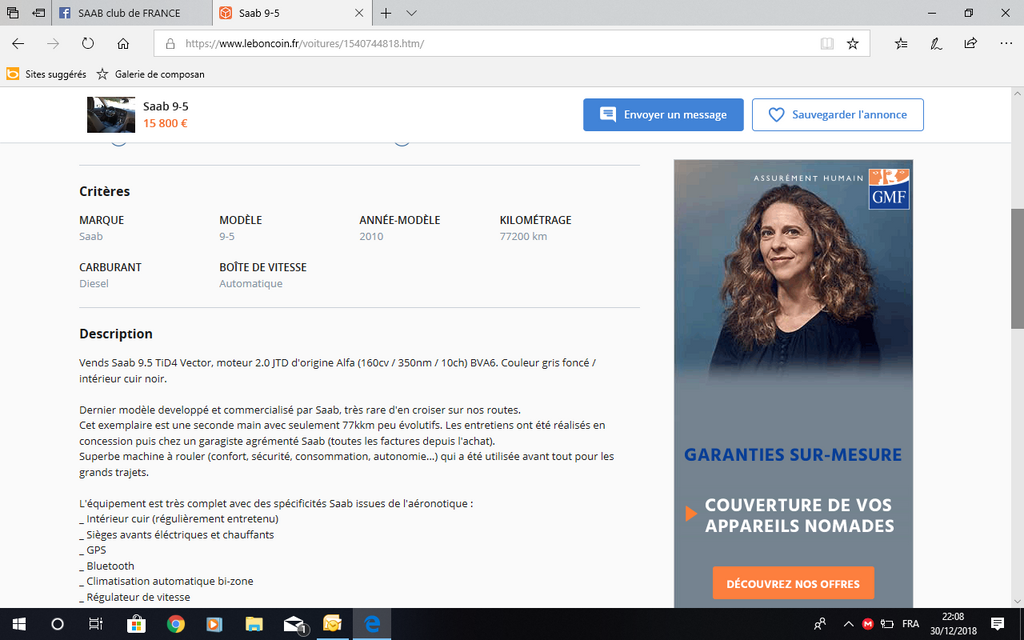Image resolution: width=1024 pixels, height=640 pixels.
Task: Click the Automatique gearbox value
Action: point(251,283)
